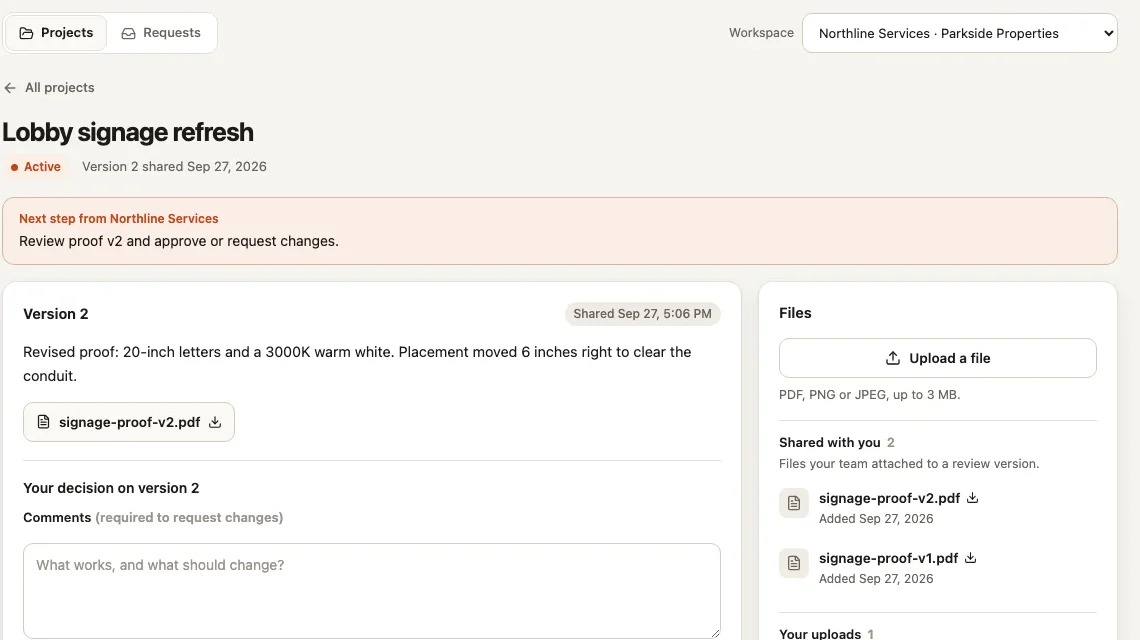Click the Upload a file button

(x=937, y=358)
